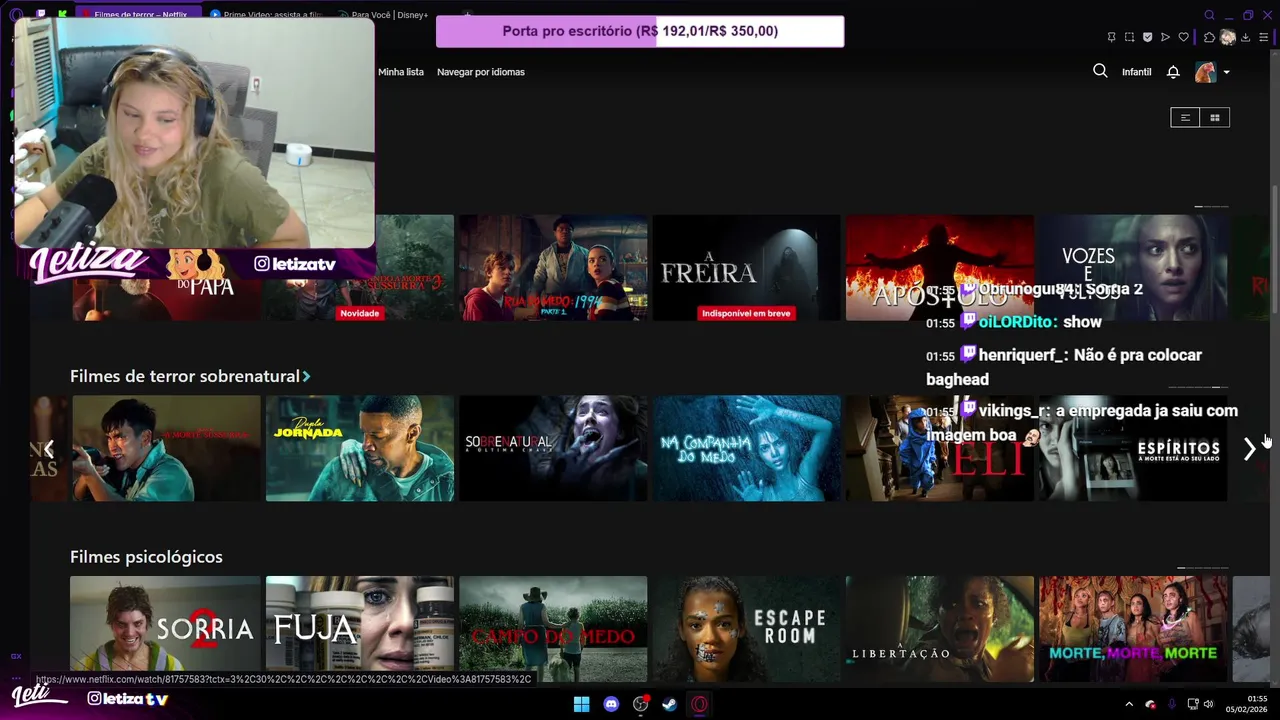Viewport: 1280px width, 720px height.
Task: Open Discord from the taskbar
Action: 611,704
